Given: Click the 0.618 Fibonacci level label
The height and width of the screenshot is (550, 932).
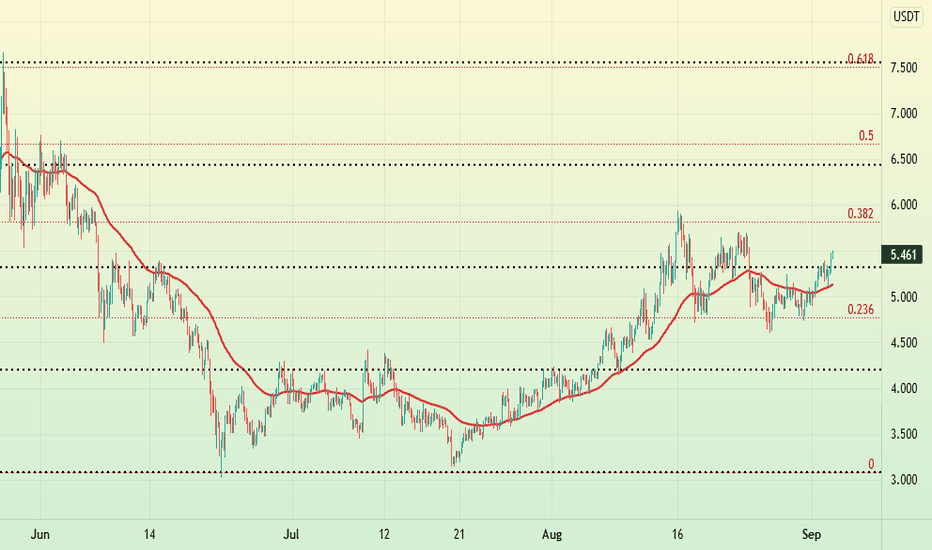Looking at the screenshot, I should click(861, 58).
